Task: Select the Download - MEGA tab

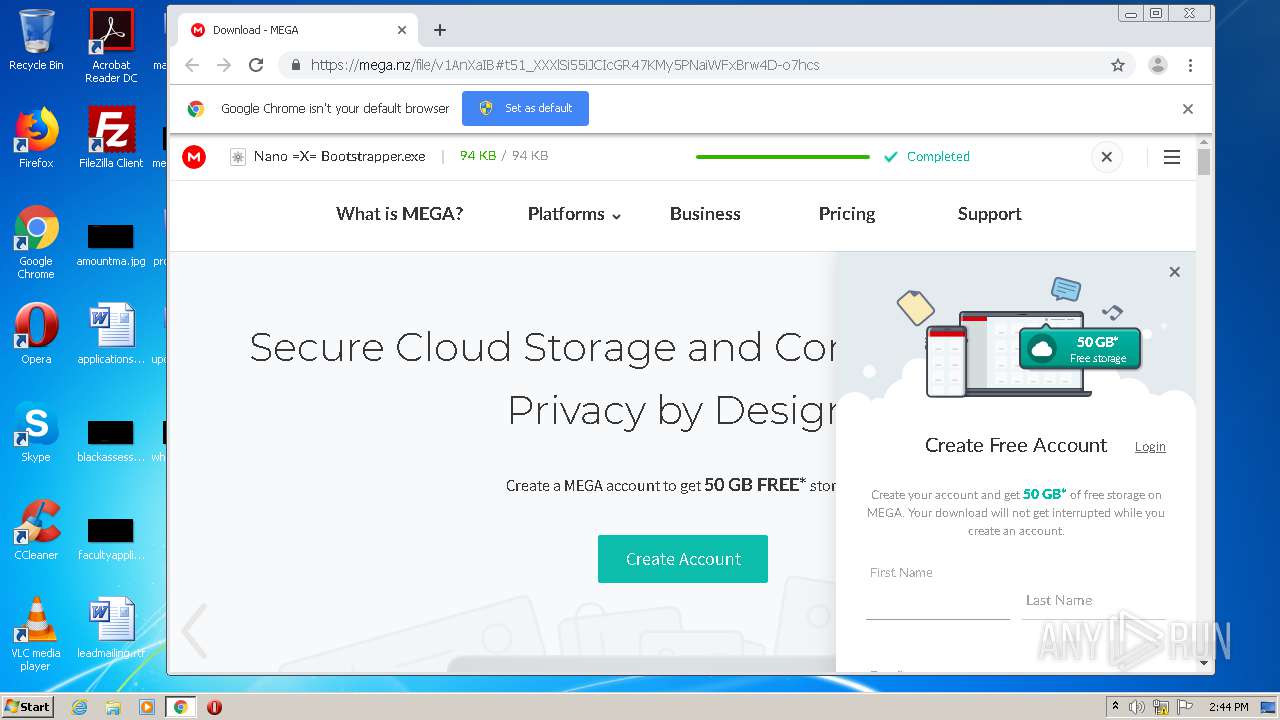Action: coord(298,30)
